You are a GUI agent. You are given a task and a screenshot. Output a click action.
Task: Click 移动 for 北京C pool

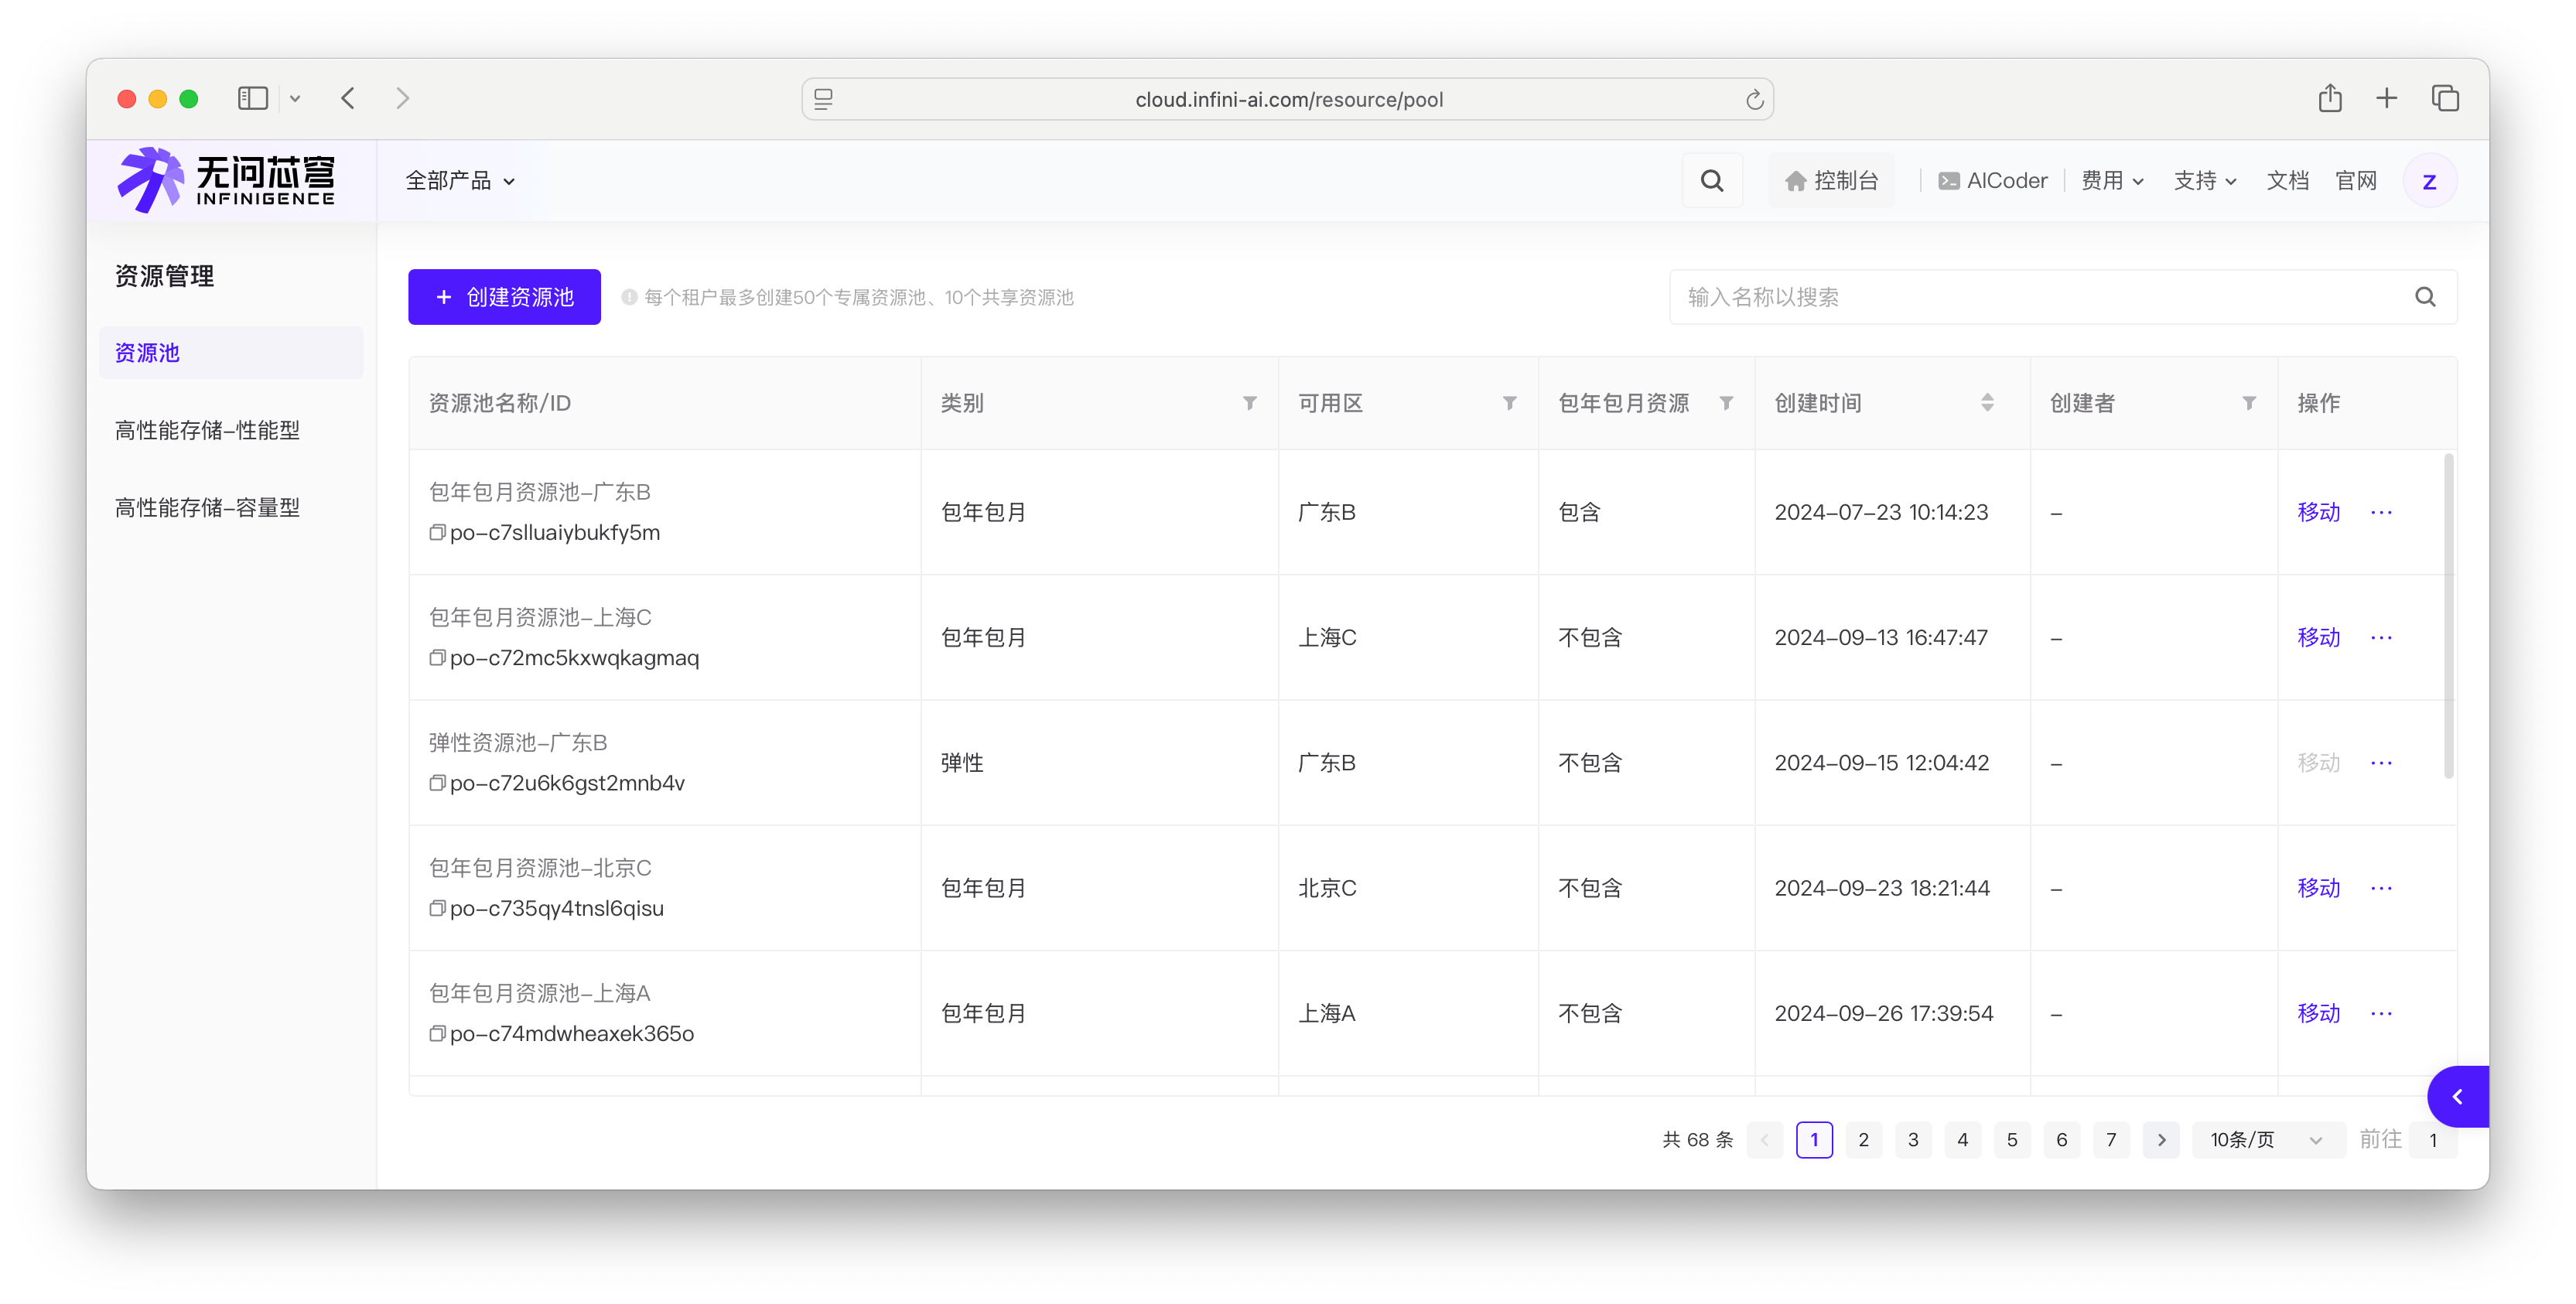pyautogui.click(x=2318, y=888)
